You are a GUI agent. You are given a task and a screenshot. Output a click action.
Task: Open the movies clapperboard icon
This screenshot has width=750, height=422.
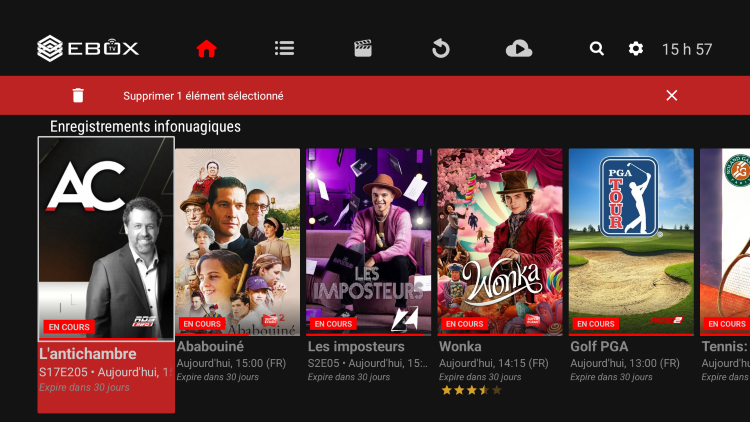[363, 48]
